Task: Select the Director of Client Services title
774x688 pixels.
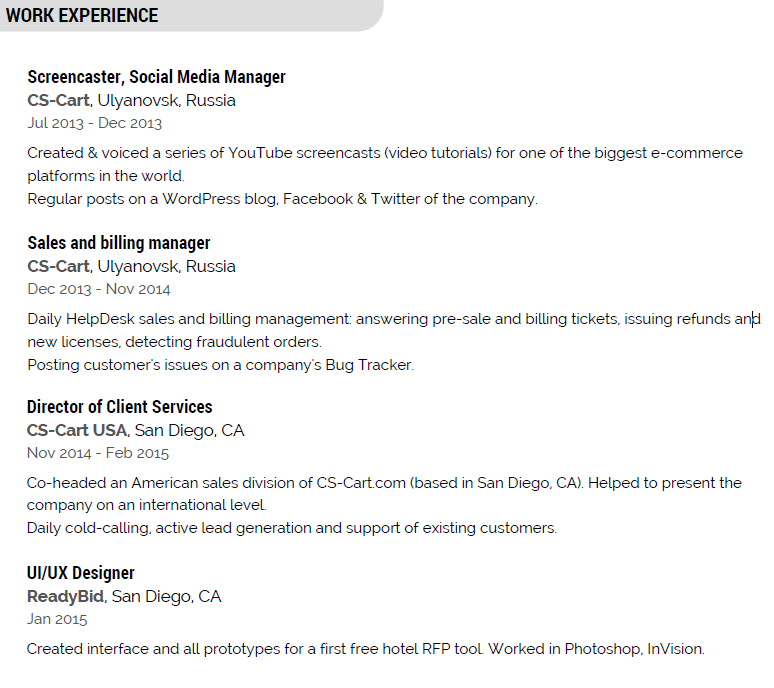Action: [x=119, y=407]
